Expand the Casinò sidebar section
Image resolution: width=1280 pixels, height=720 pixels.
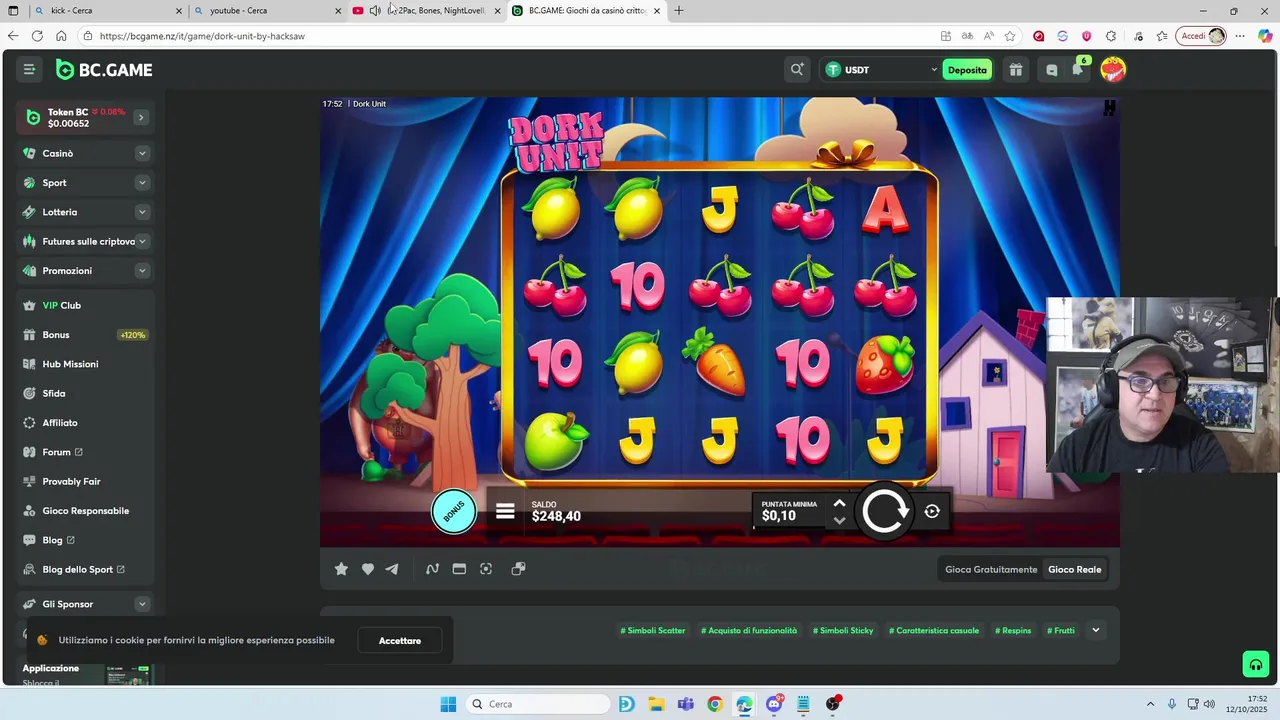(142, 153)
